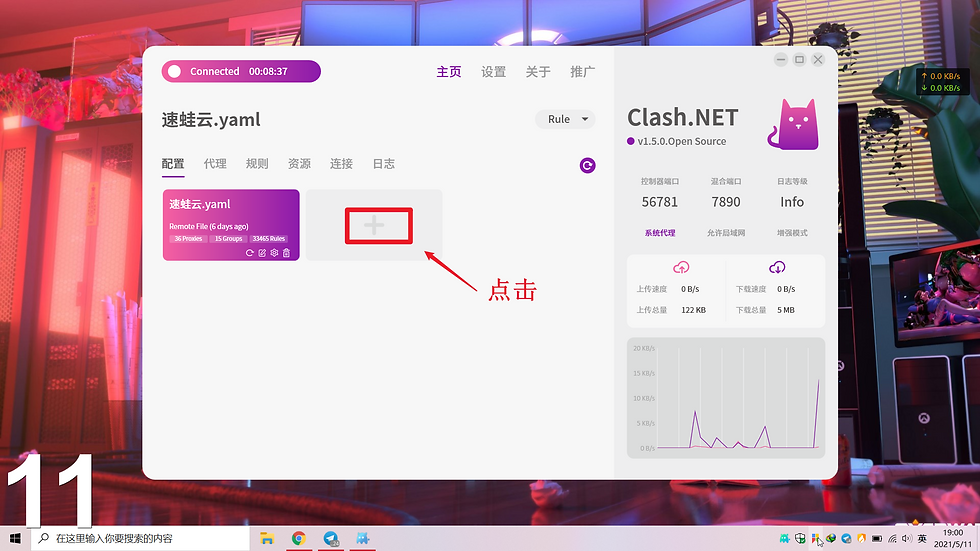Open File Explorer from taskbar

tap(267, 538)
